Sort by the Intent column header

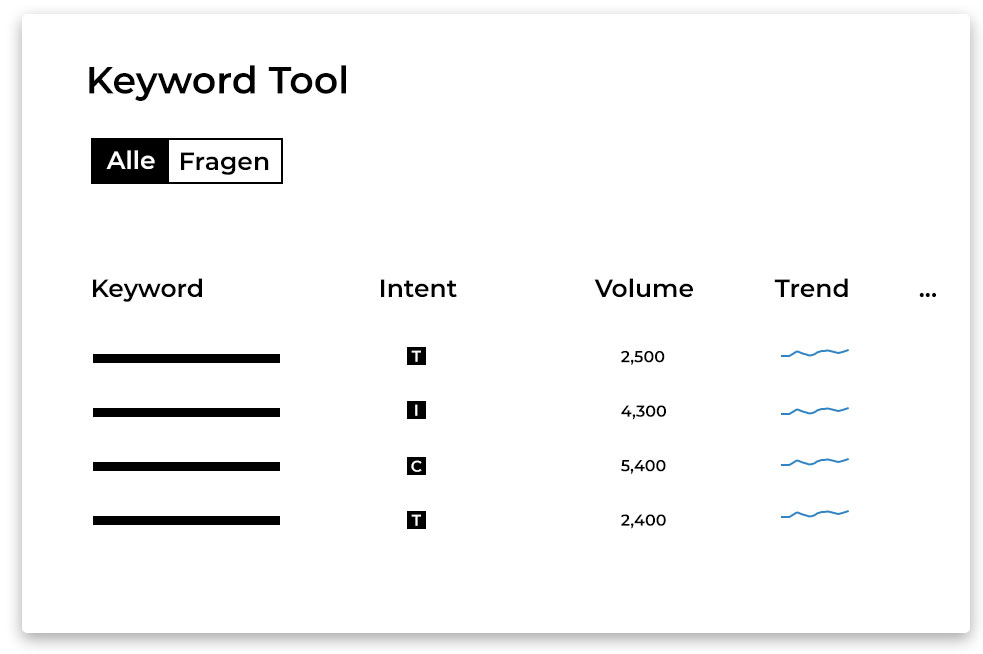click(418, 288)
